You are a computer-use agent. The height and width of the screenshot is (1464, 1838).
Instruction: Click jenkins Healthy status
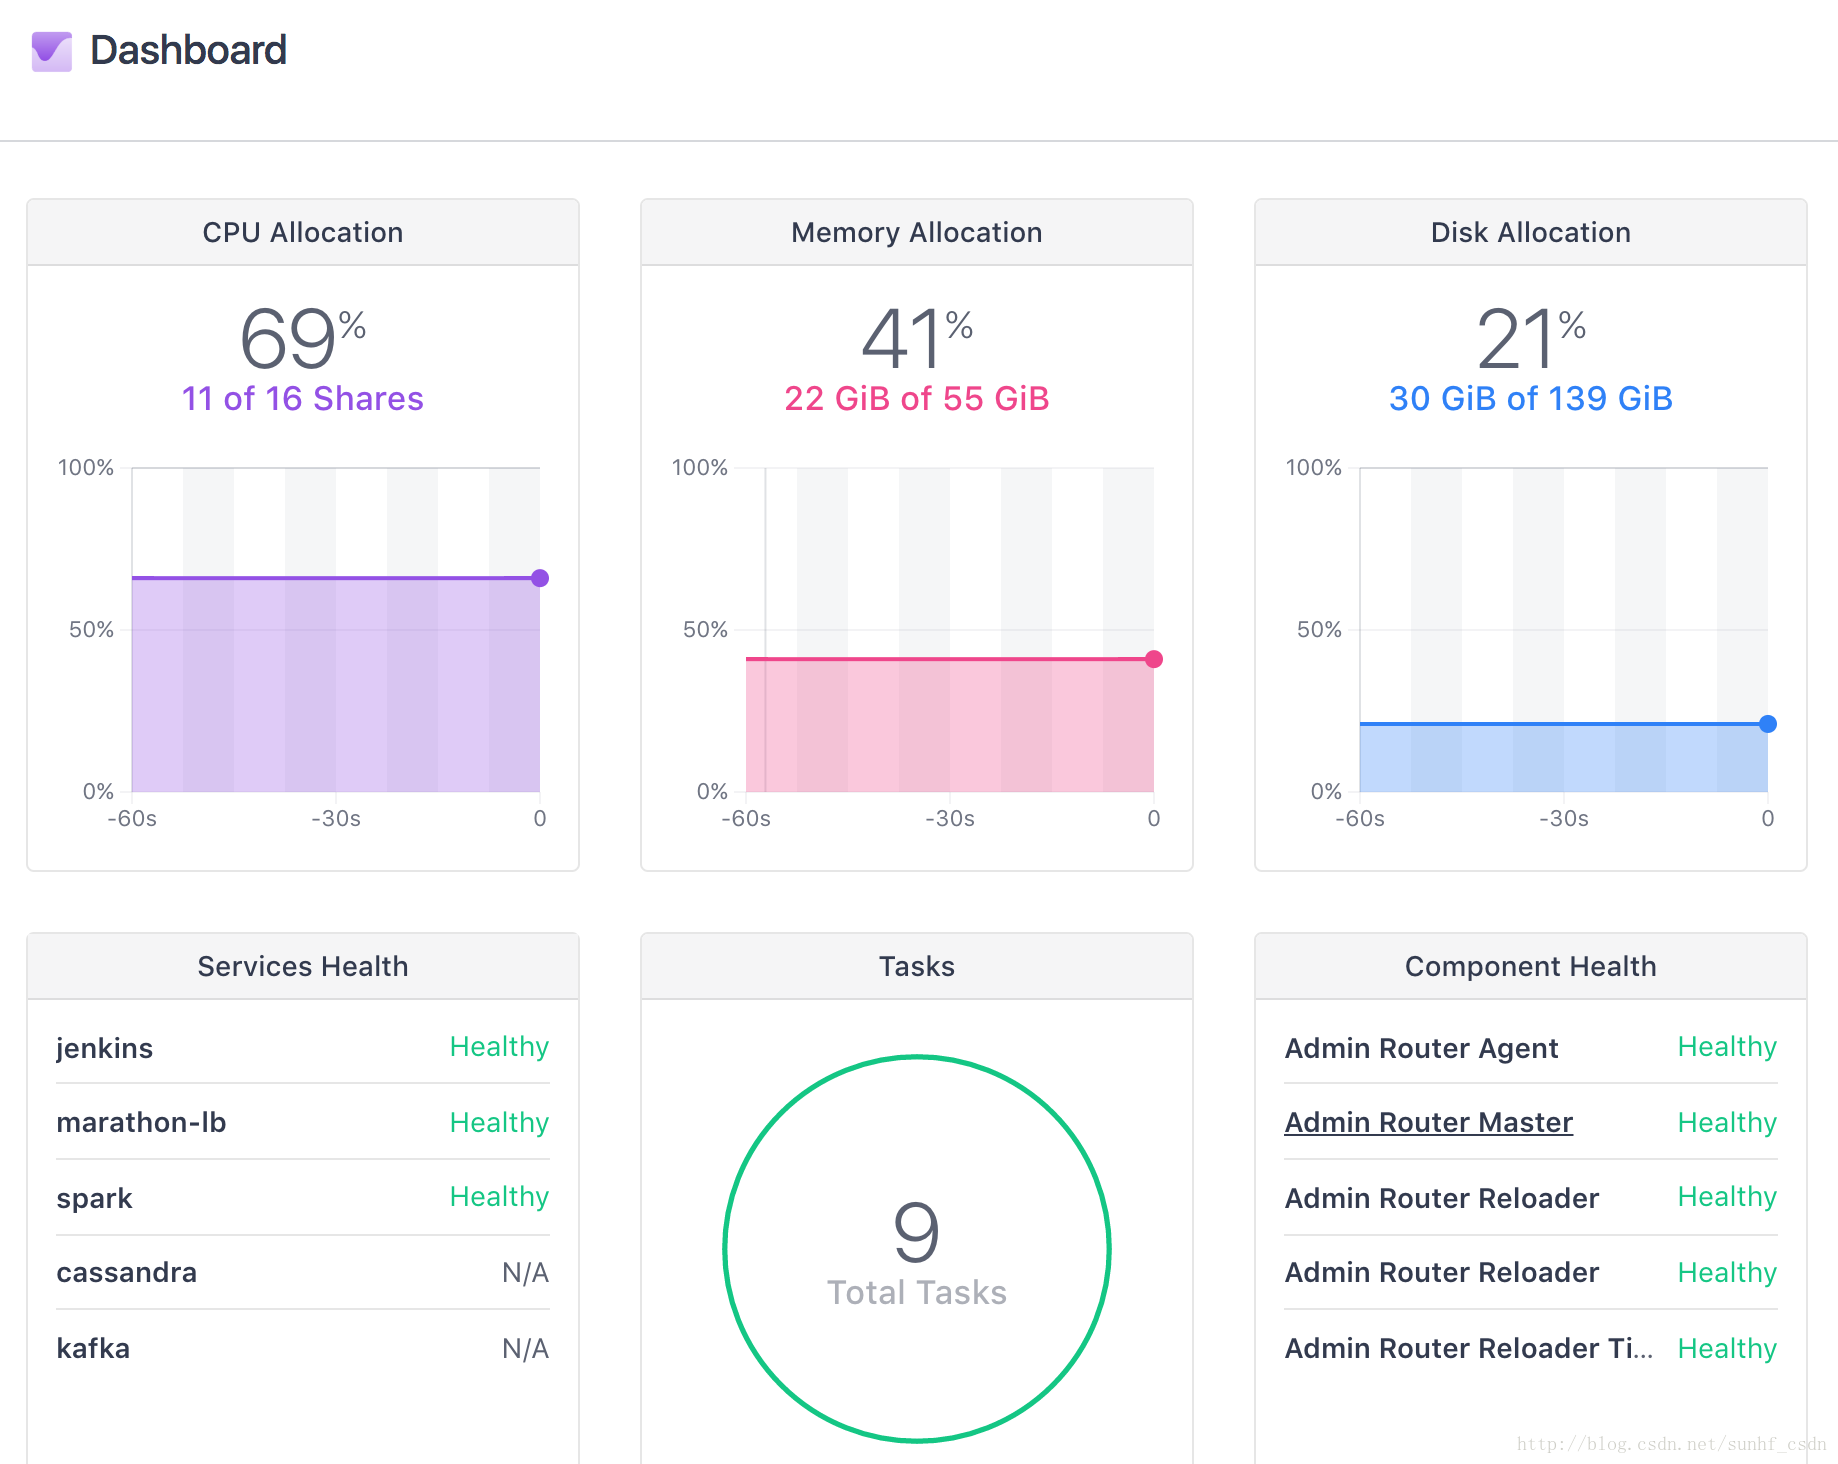click(x=499, y=1046)
